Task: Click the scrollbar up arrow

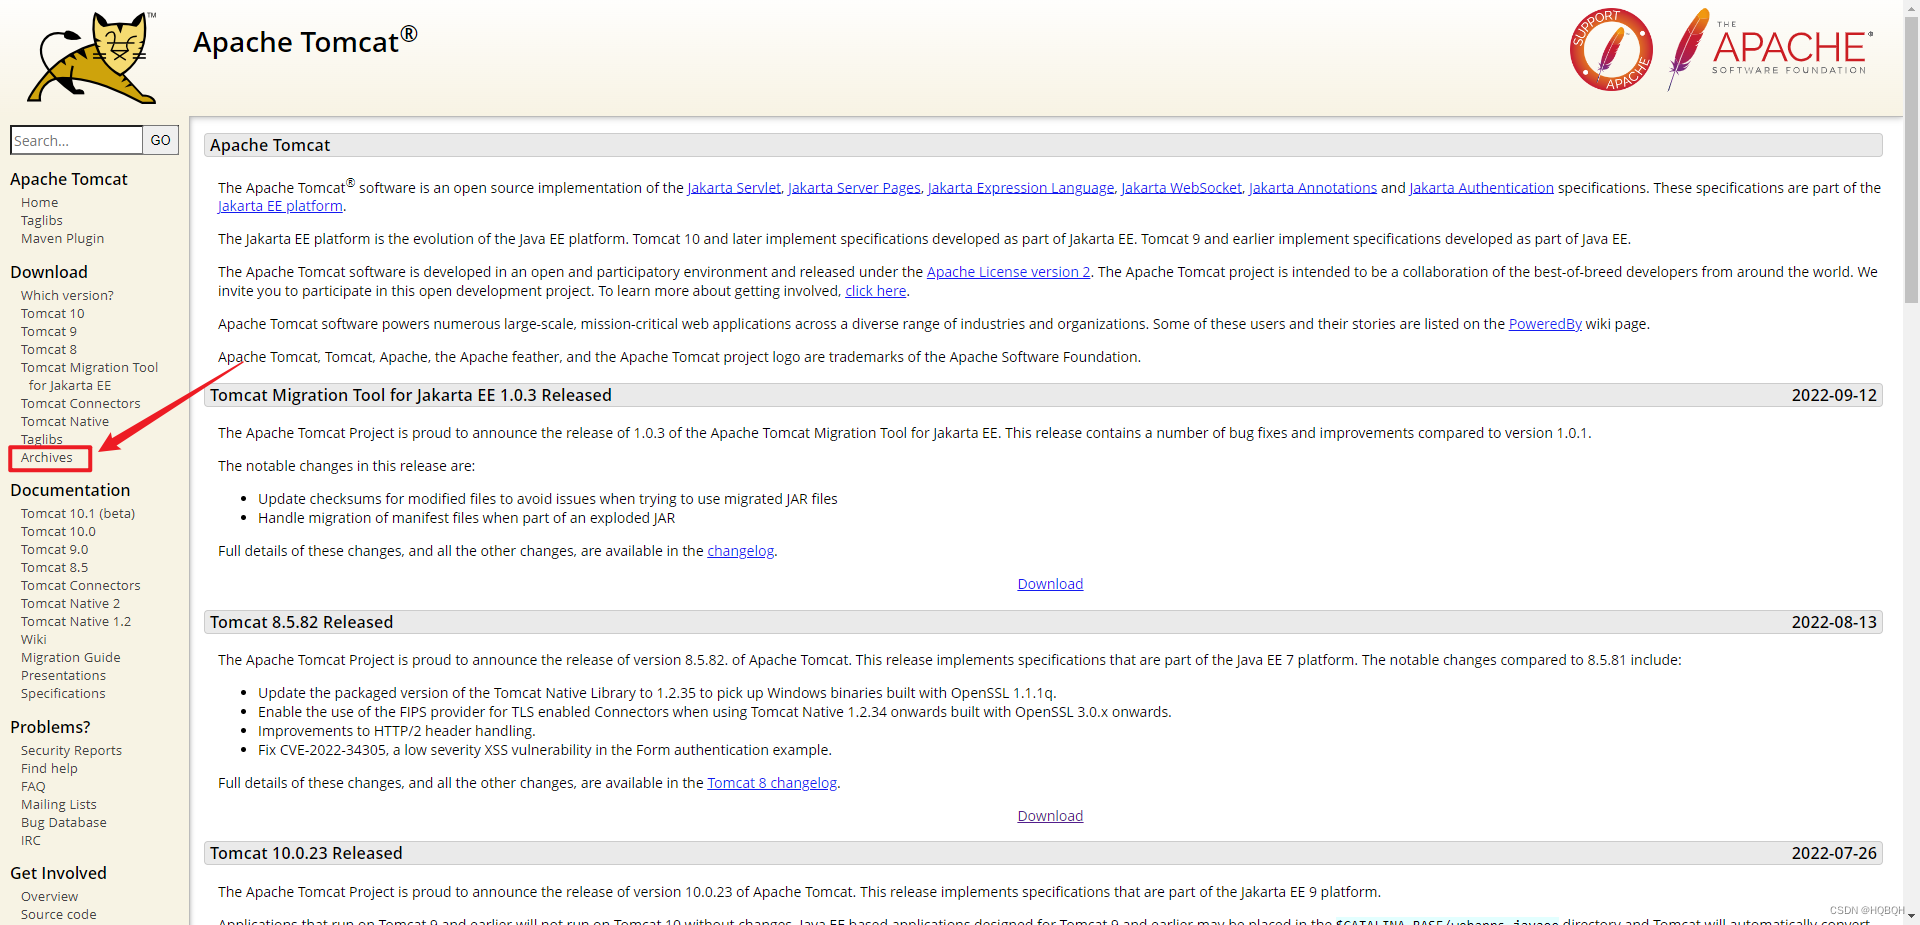Action: tap(1911, 8)
